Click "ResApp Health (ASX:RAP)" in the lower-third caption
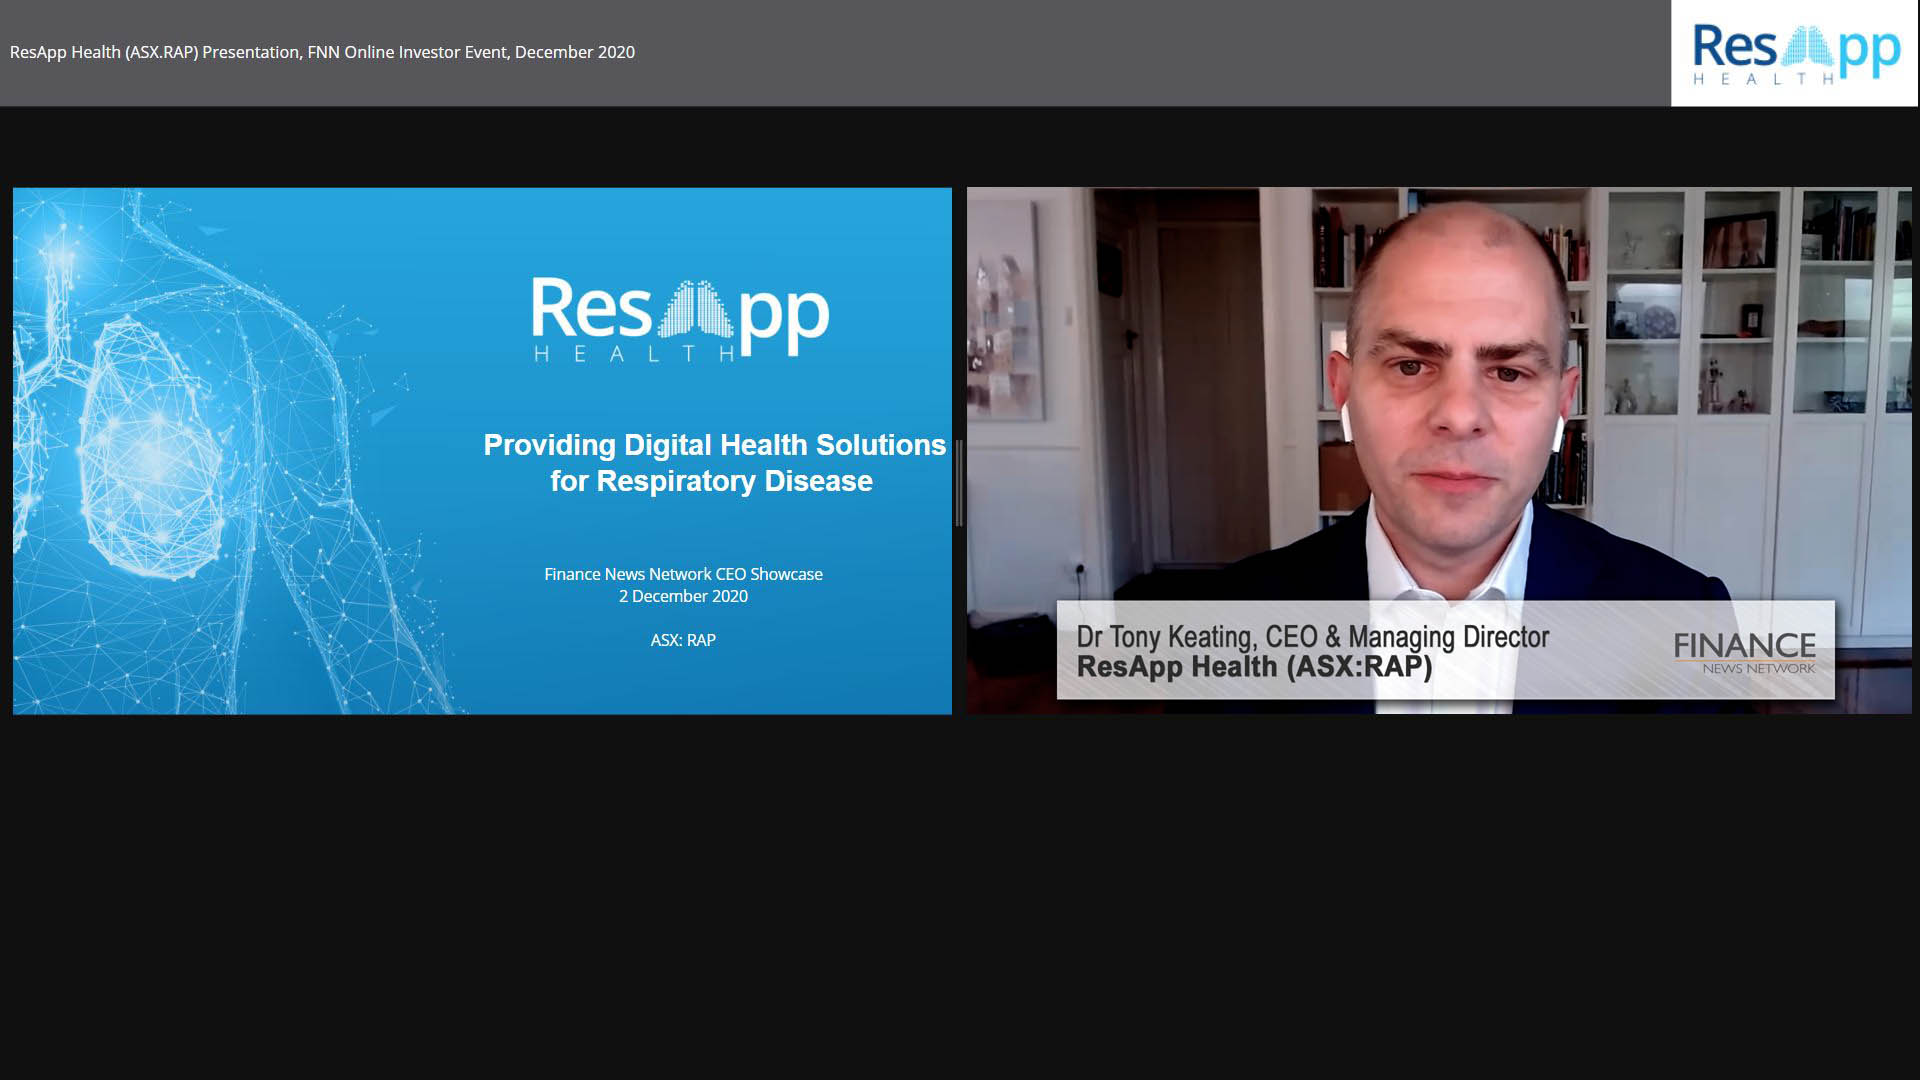This screenshot has width=1920, height=1080. [x=1254, y=667]
